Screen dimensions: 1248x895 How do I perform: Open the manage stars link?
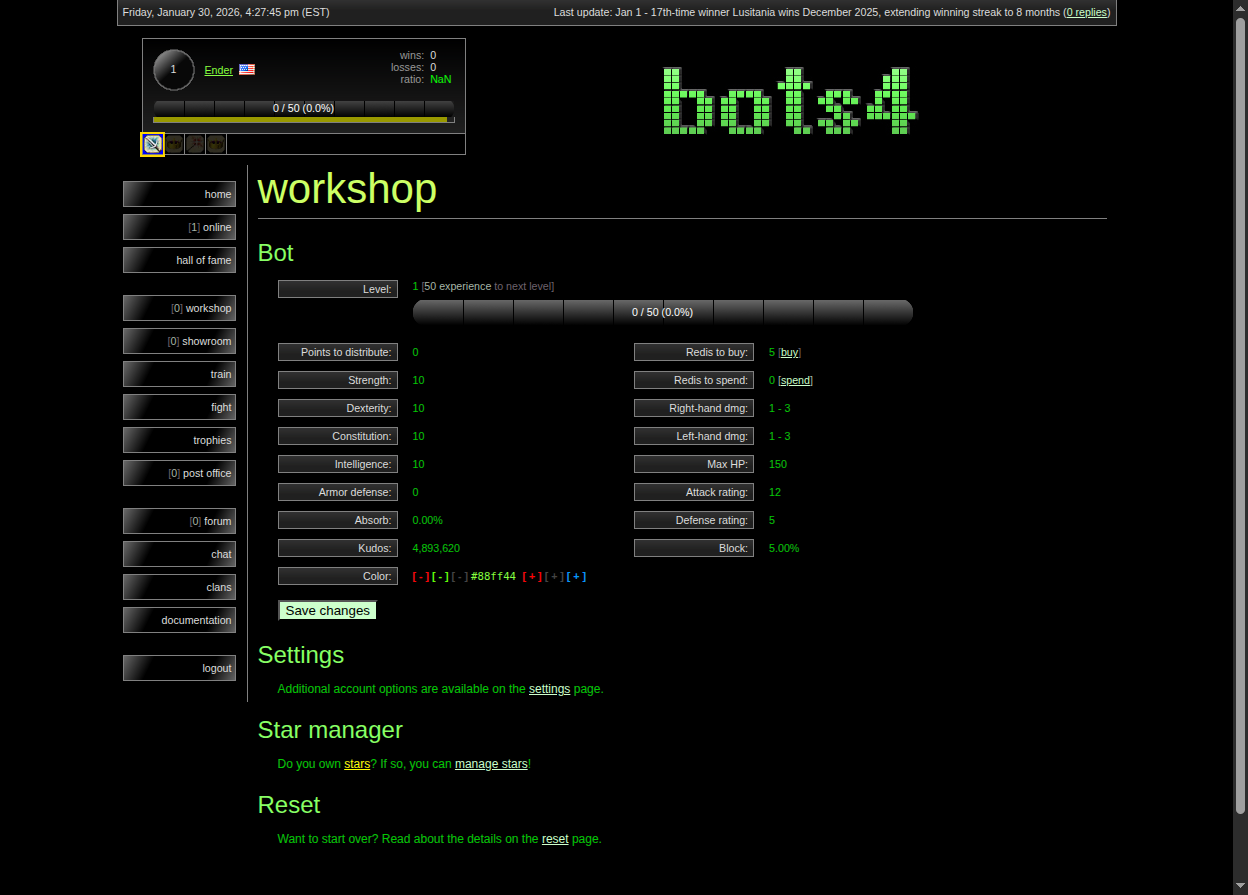[x=491, y=764]
